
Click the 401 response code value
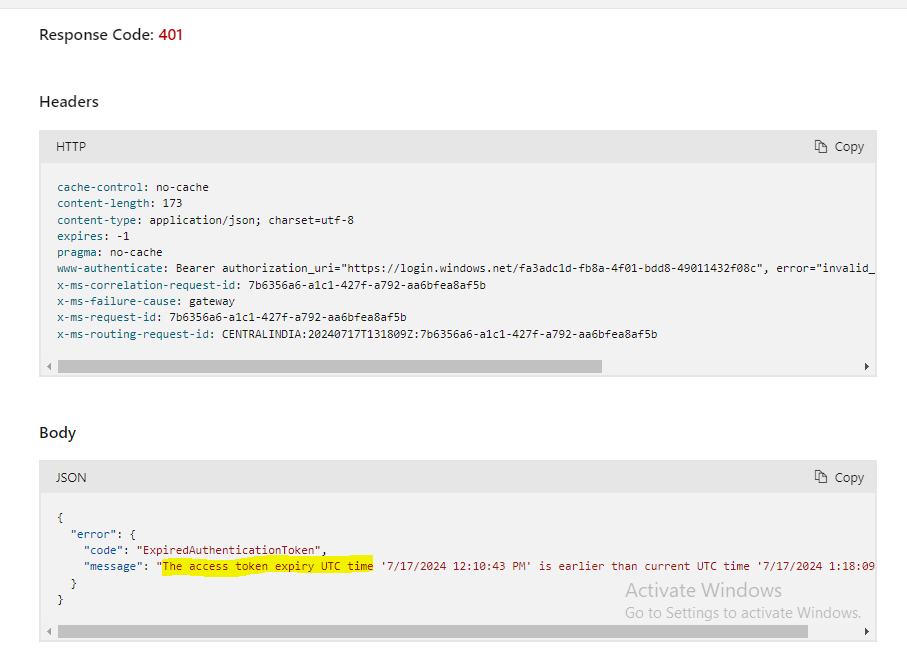coord(170,35)
